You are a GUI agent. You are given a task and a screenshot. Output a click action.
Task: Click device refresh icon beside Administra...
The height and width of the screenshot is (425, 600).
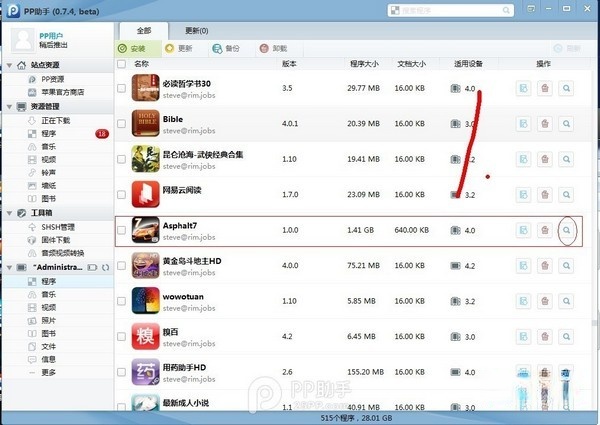click(105, 267)
